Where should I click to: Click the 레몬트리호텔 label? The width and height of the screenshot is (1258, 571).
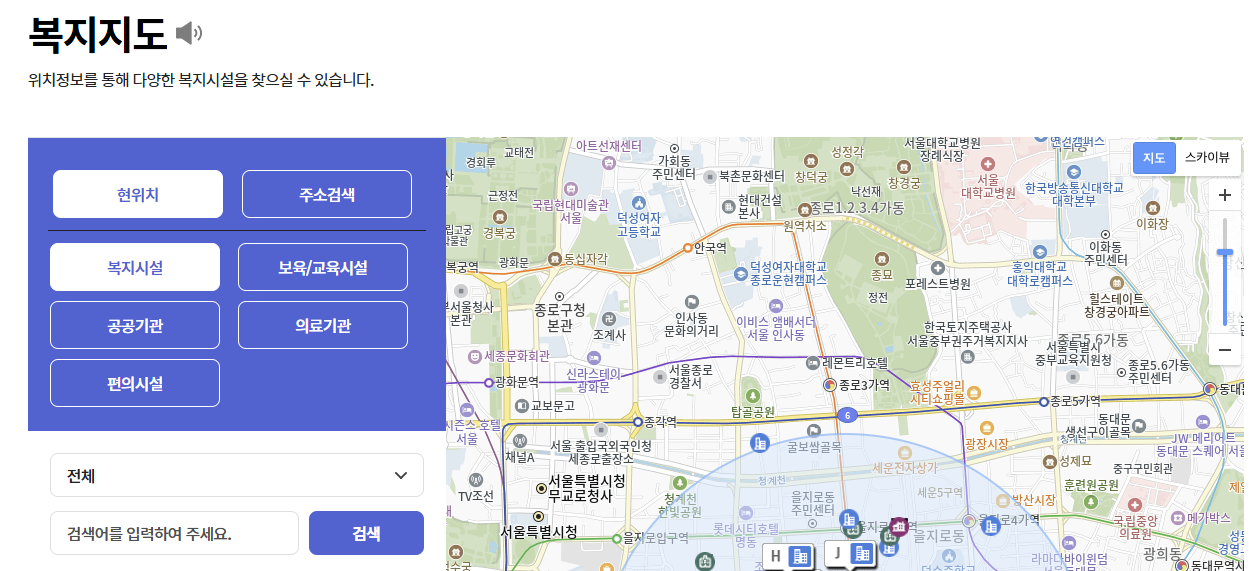(x=855, y=362)
